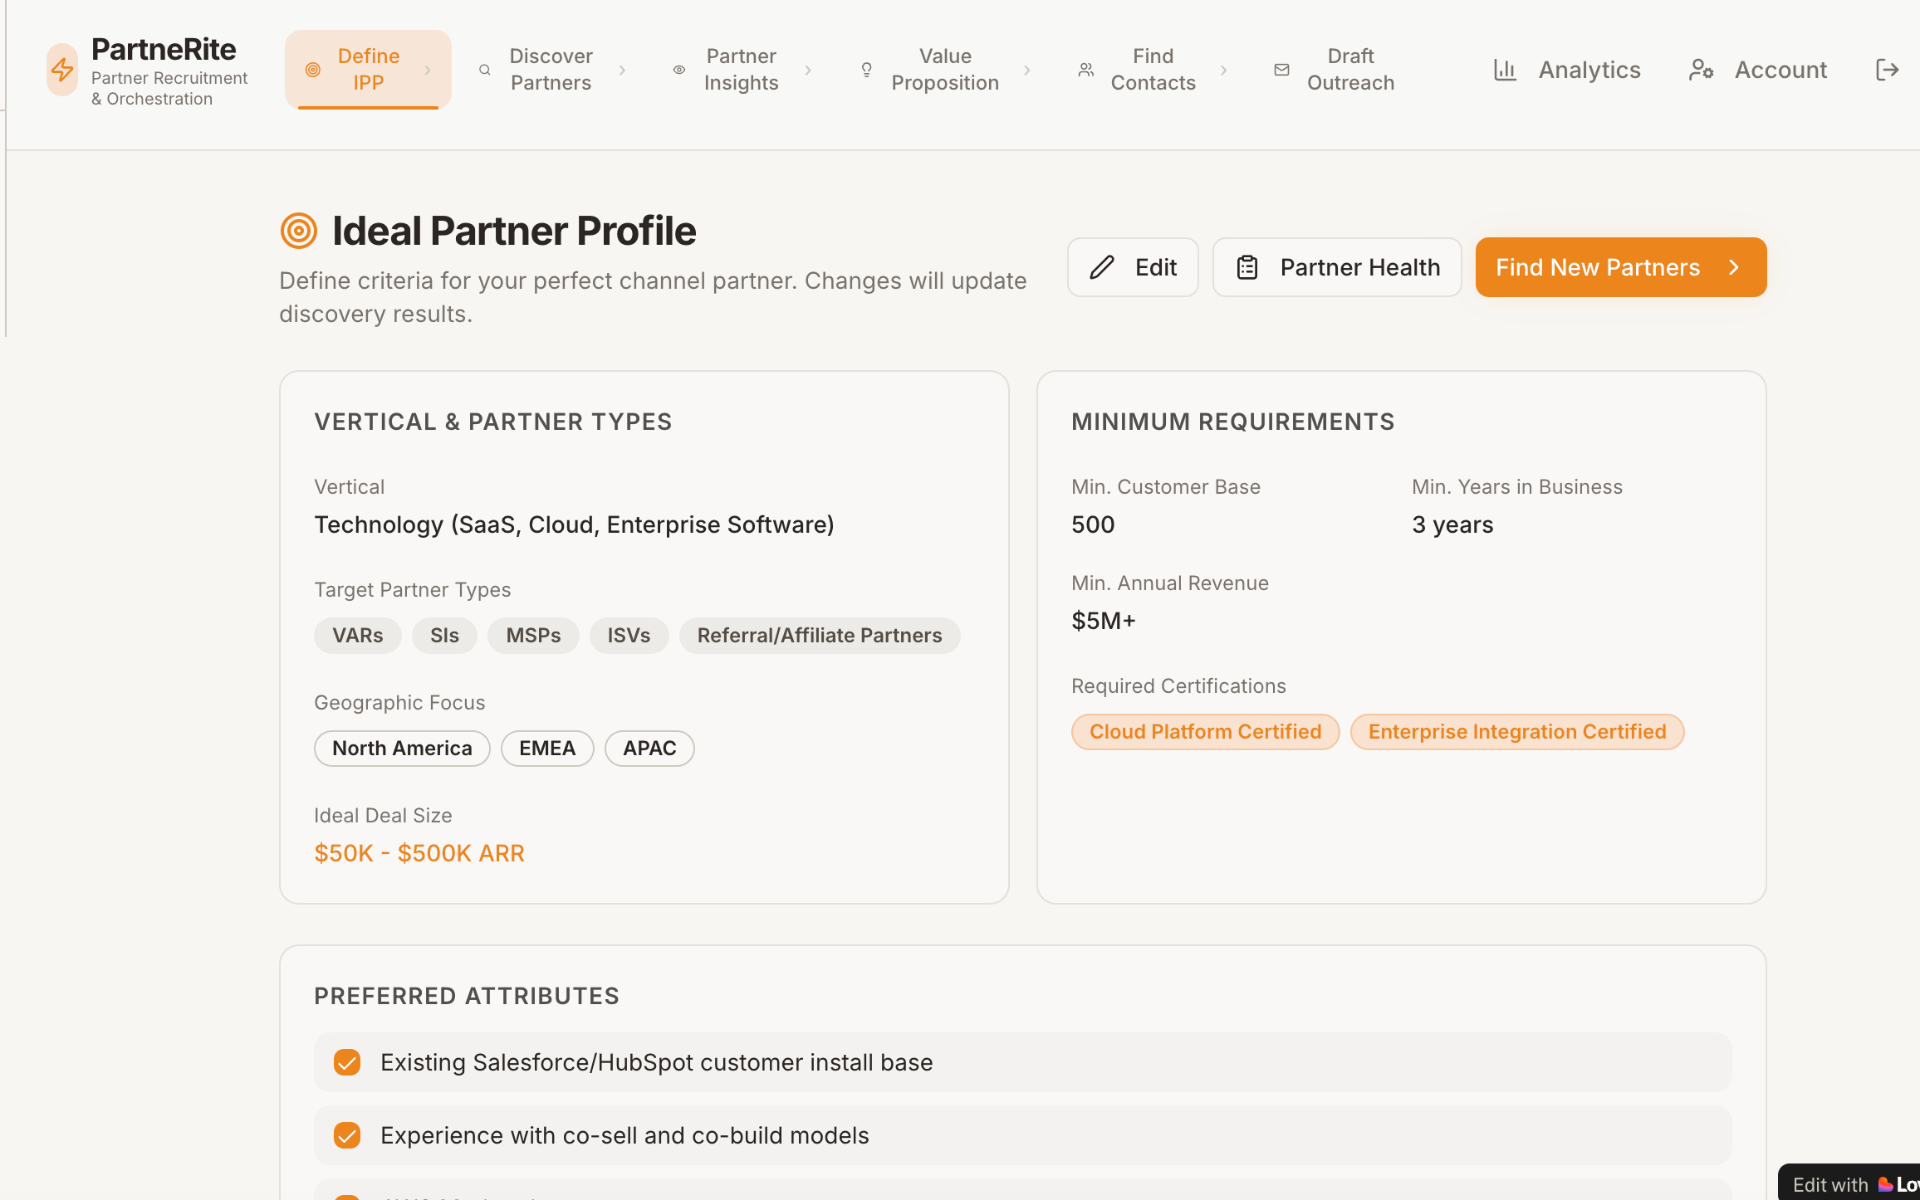Click chevron after Value Proposition step
1920x1200 pixels.
[x=1027, y=70]
